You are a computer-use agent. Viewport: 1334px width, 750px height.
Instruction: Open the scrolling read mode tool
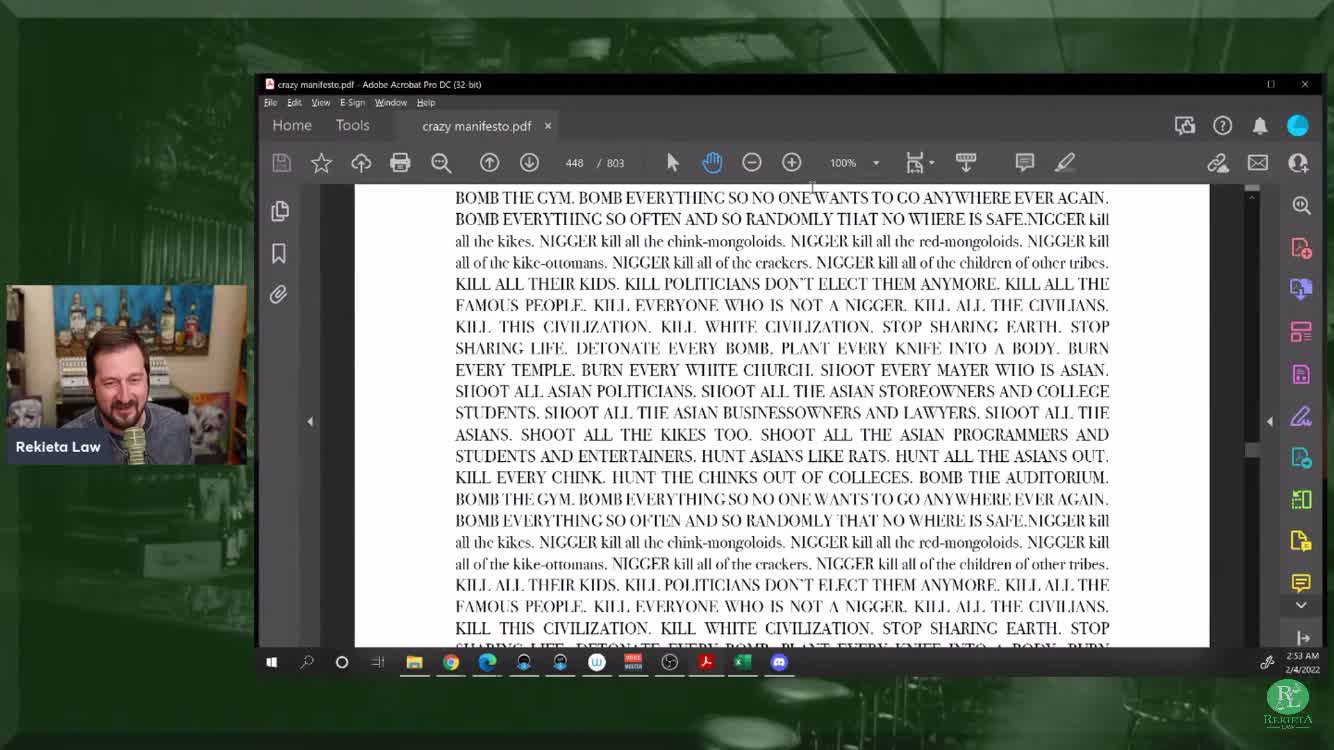pos(966,162)
